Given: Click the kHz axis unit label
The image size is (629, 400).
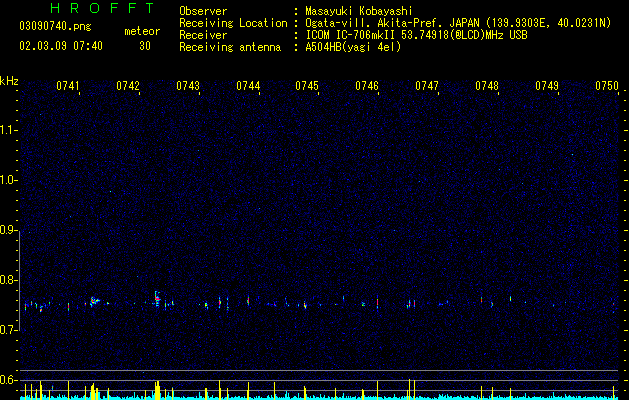Looking at the screenshot, I should click(9, 81).
